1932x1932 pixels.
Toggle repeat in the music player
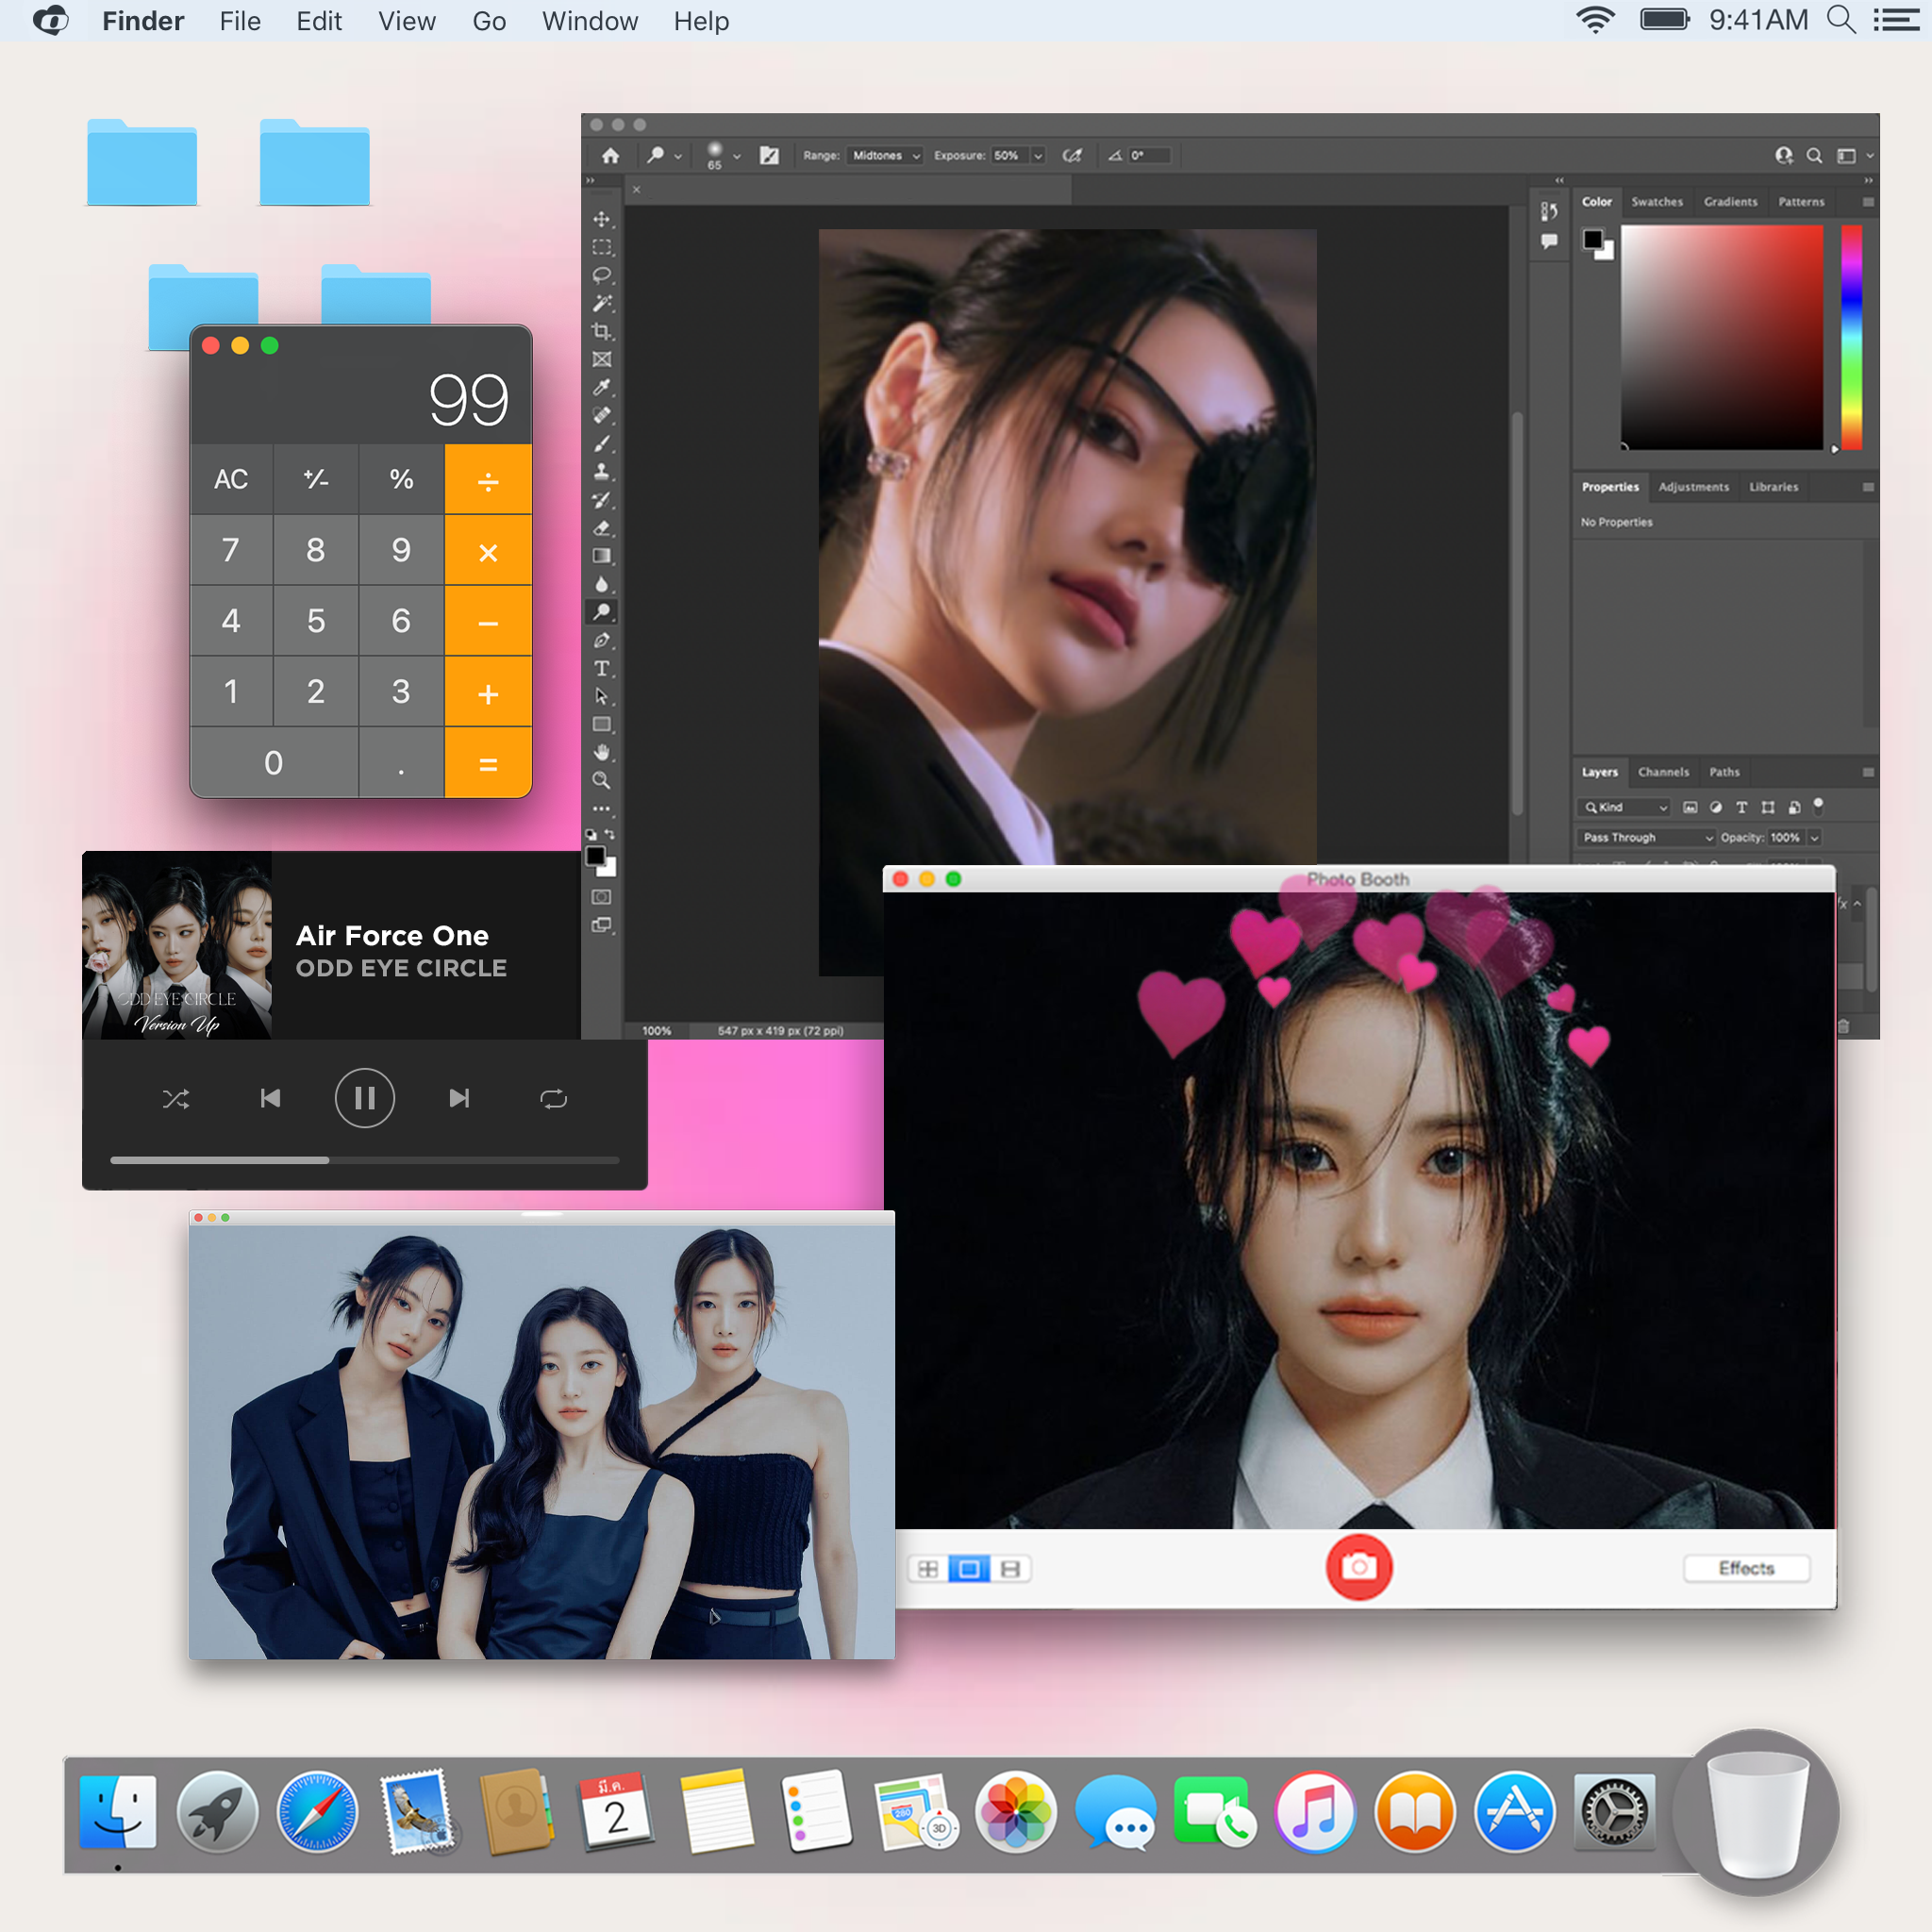point(553,1099)
